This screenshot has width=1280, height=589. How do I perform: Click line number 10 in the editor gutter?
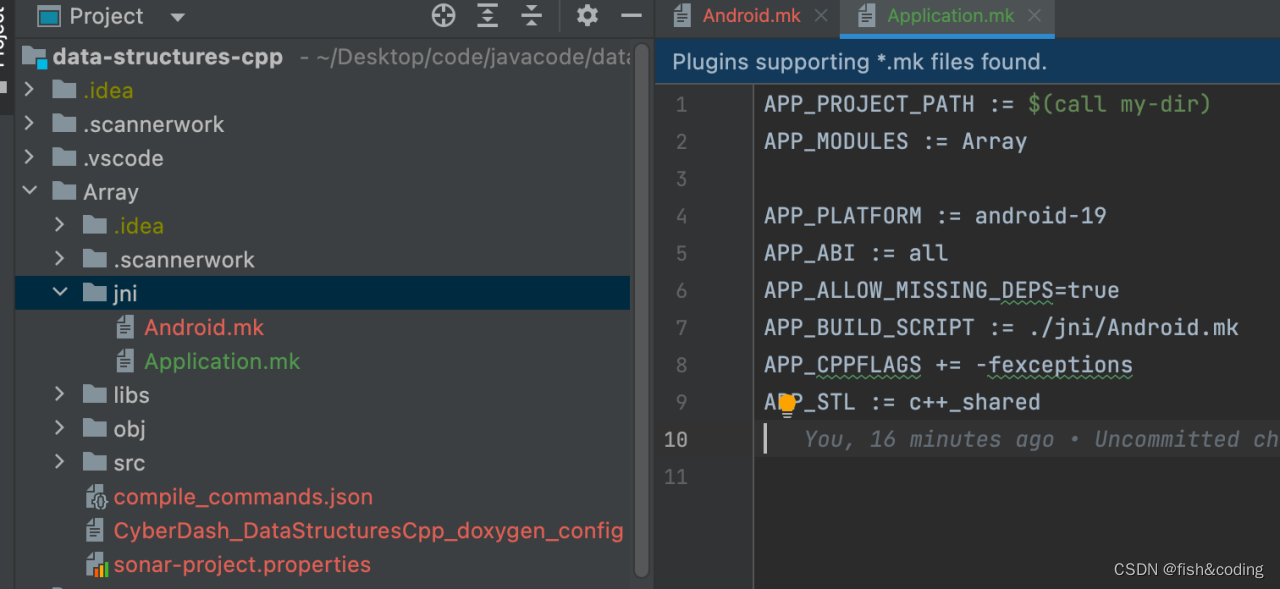[x=675, y=439]
